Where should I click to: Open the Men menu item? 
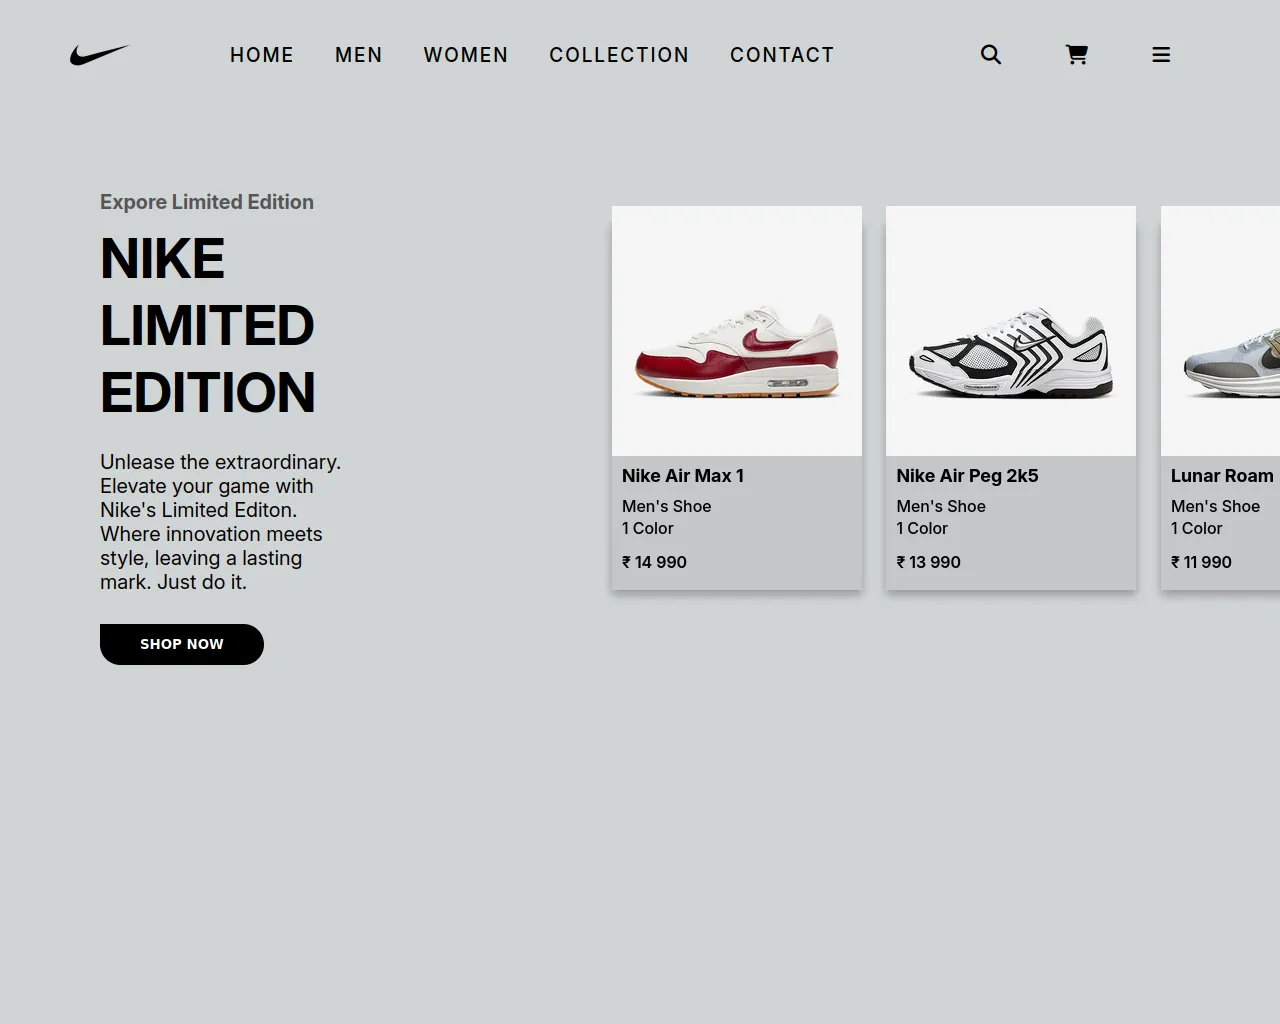coord(359,55)
